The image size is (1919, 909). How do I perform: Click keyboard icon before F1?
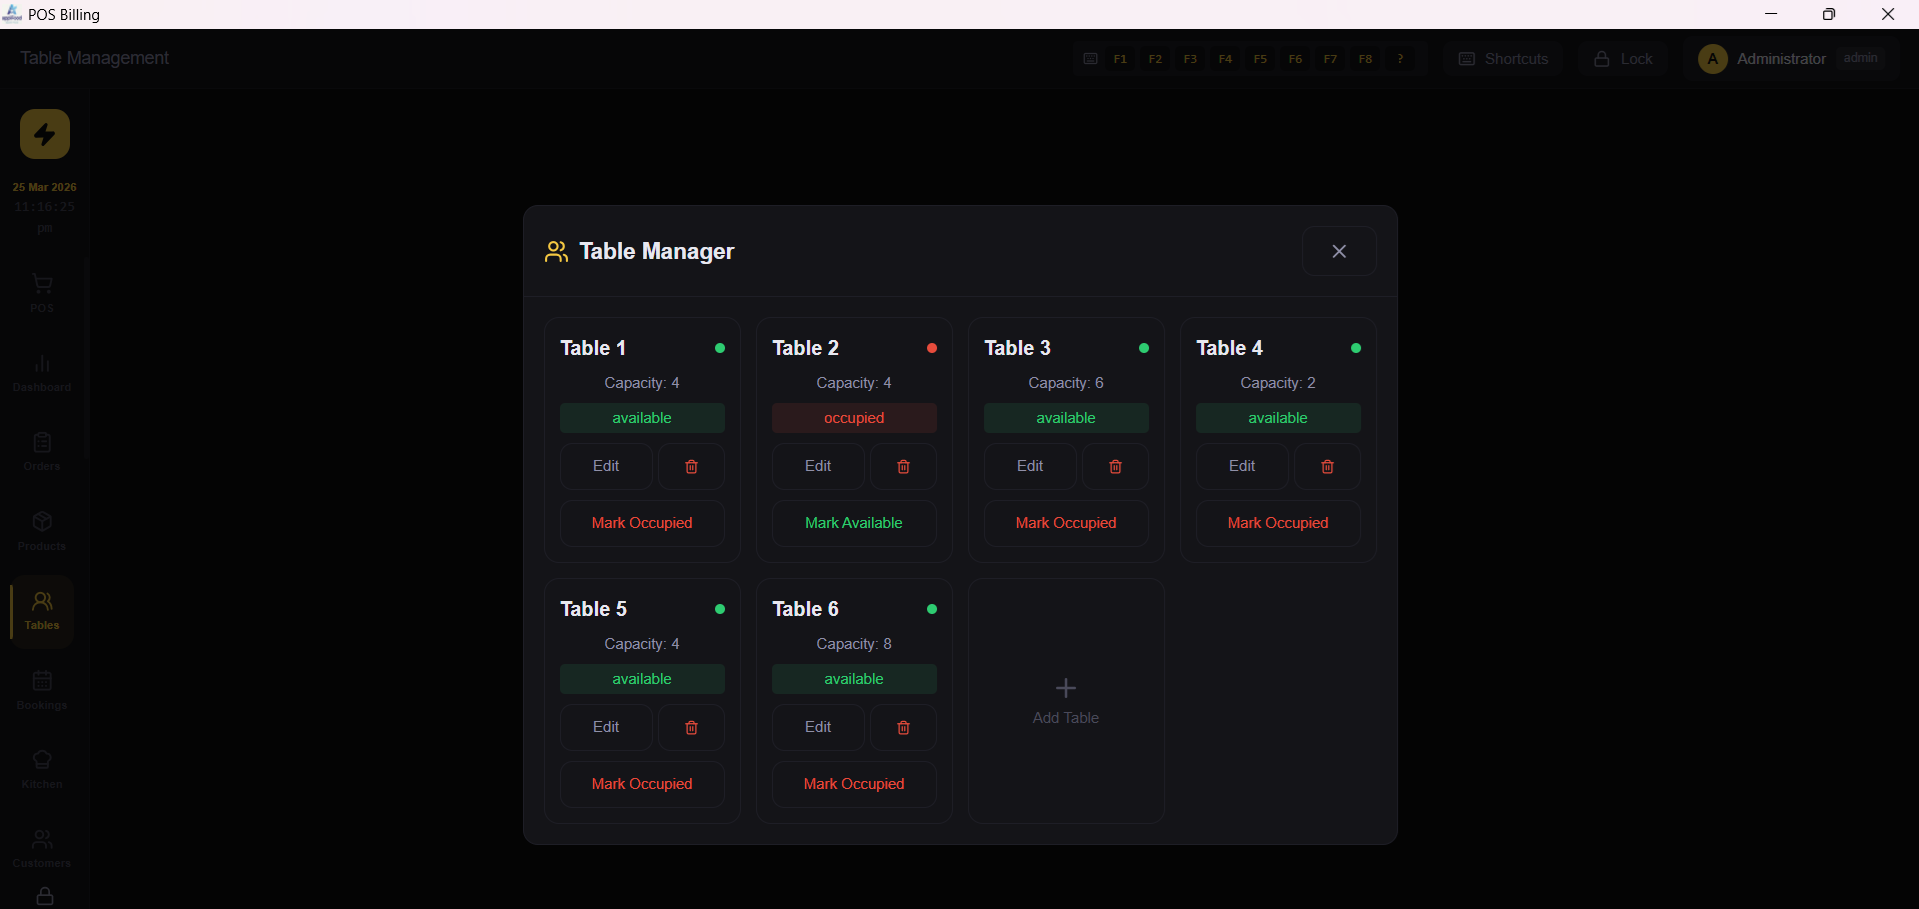pyautogui.click(x=1090, y=59)
